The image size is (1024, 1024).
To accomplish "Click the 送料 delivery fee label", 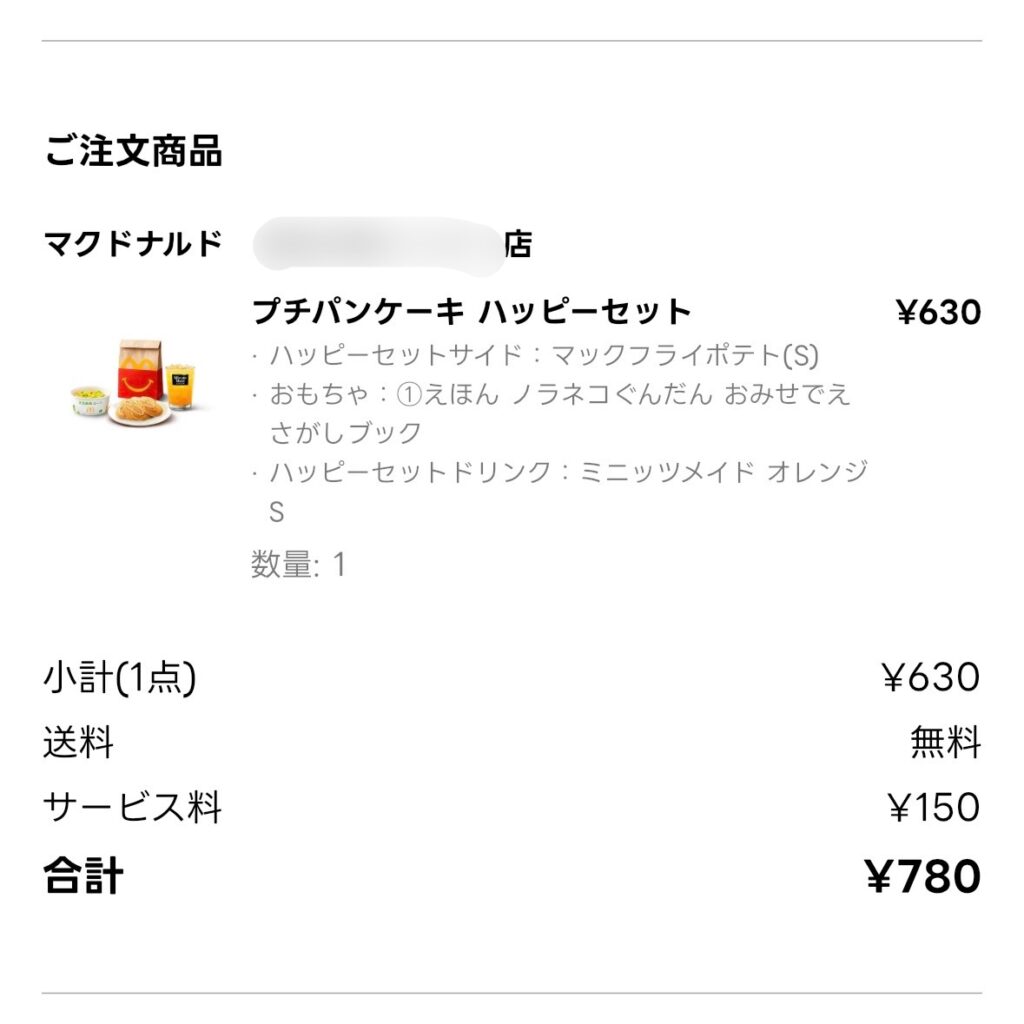I will coord(78,743).
